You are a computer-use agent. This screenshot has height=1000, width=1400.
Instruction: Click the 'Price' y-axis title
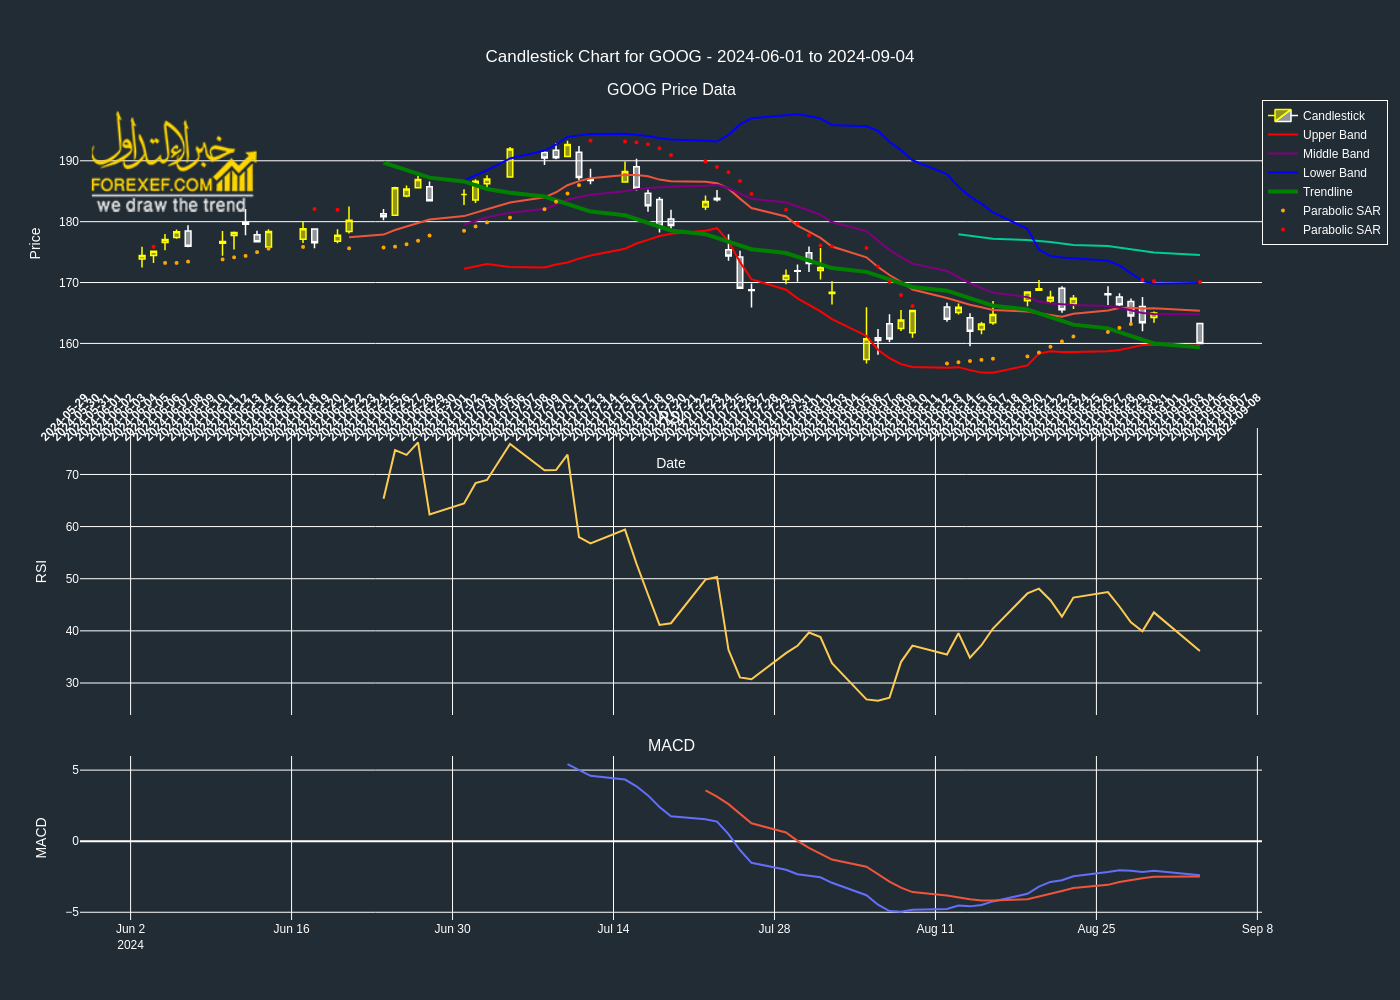click(x=35, y=244)
